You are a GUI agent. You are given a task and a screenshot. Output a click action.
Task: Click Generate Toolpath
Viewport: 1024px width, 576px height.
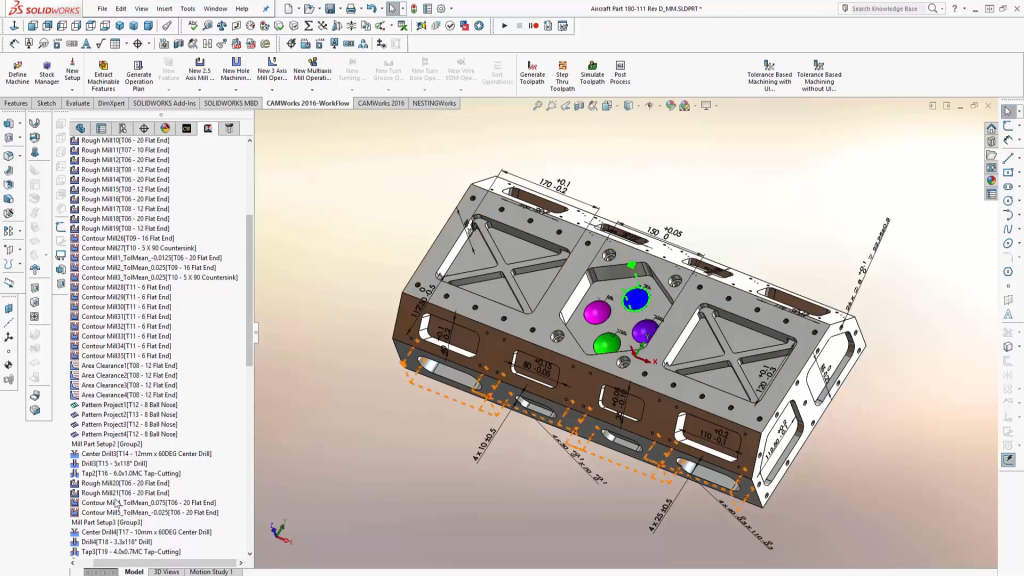(532, 72)
